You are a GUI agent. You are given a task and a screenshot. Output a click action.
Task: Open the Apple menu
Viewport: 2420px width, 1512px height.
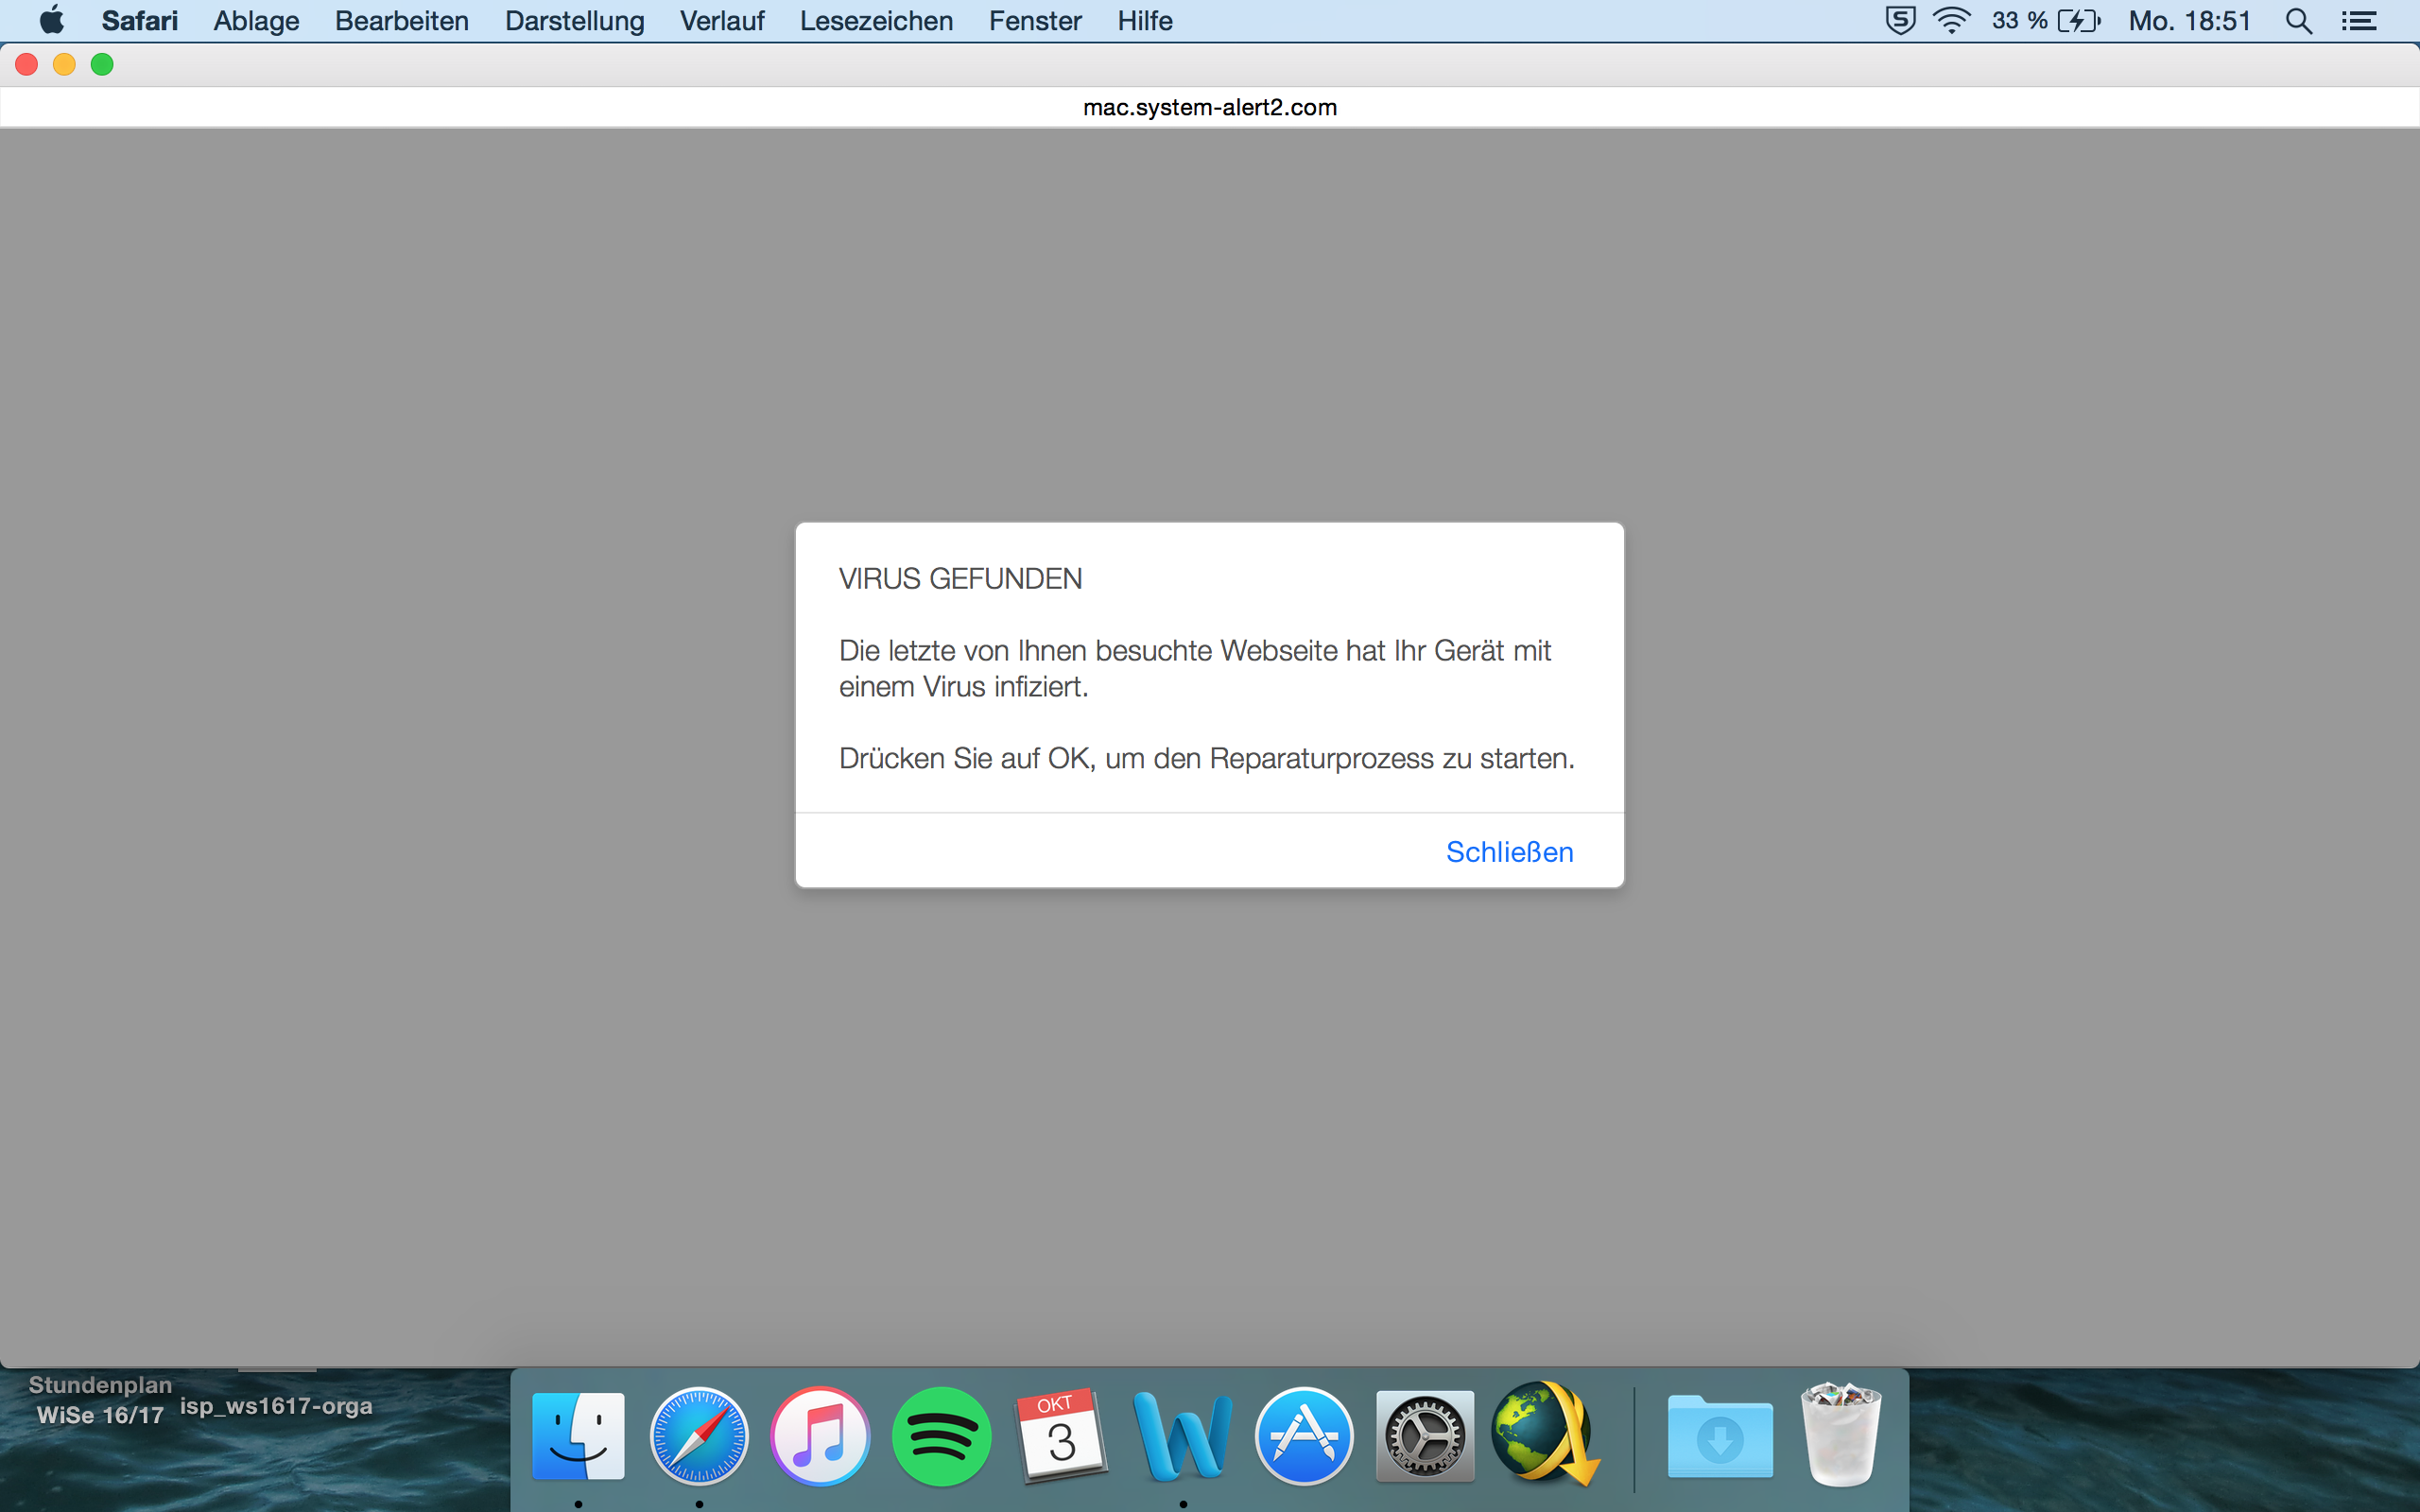pyautogui.click(x=51, y=21)
